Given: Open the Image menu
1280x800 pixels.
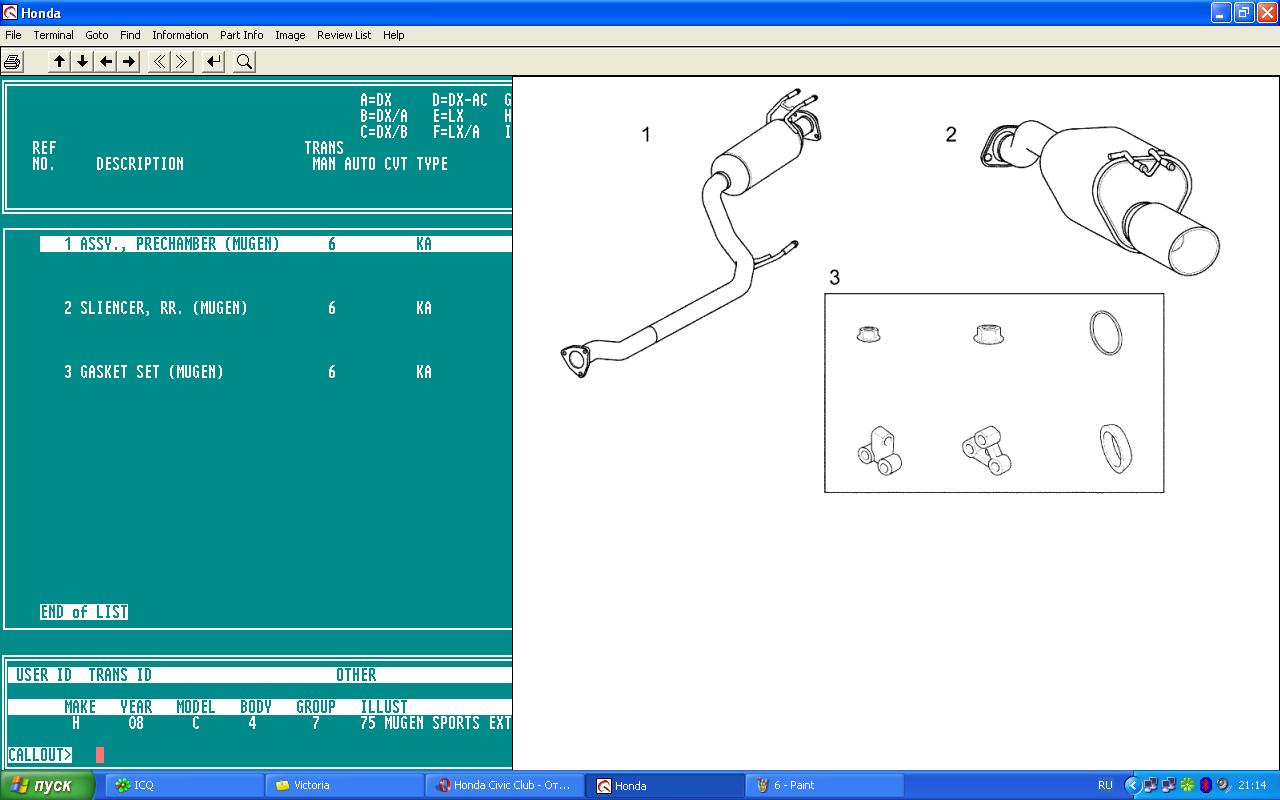Looking at the screenshot, I should (x=290, y=35).
